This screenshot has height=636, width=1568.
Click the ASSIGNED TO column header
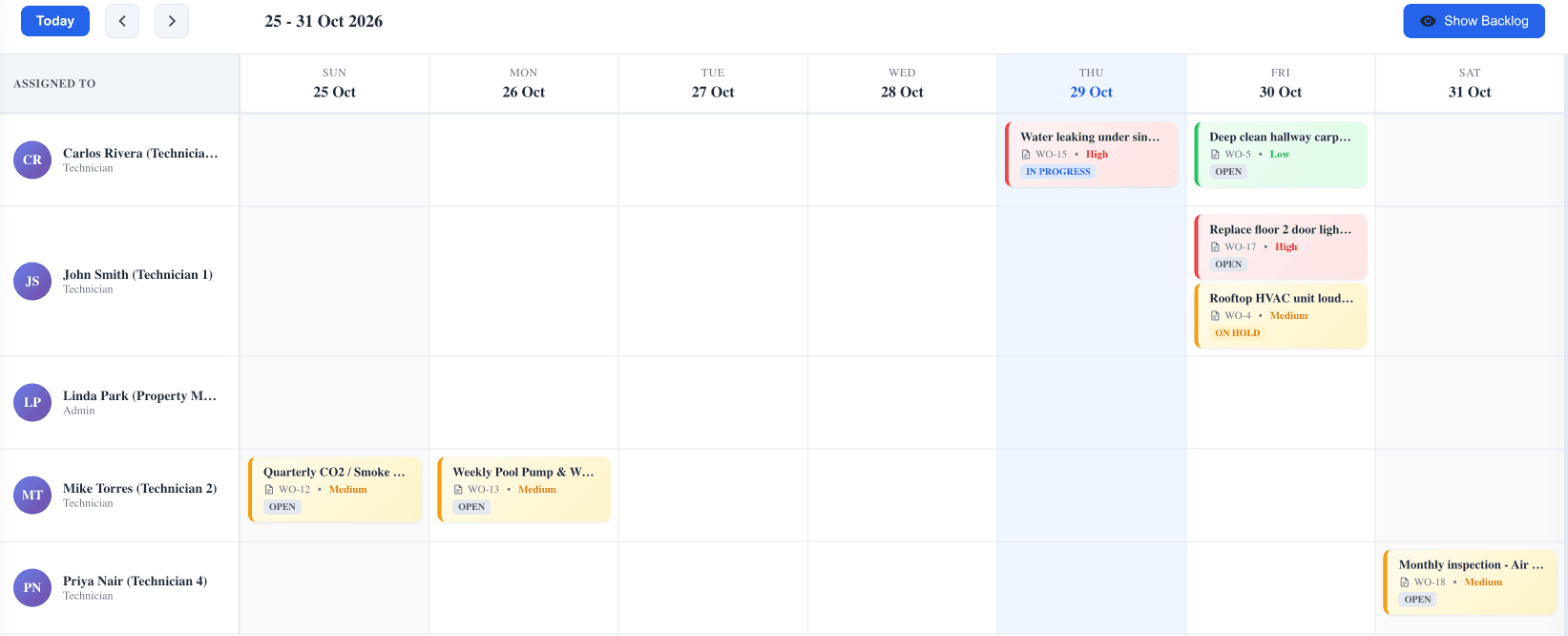click(x=55, y=84)
